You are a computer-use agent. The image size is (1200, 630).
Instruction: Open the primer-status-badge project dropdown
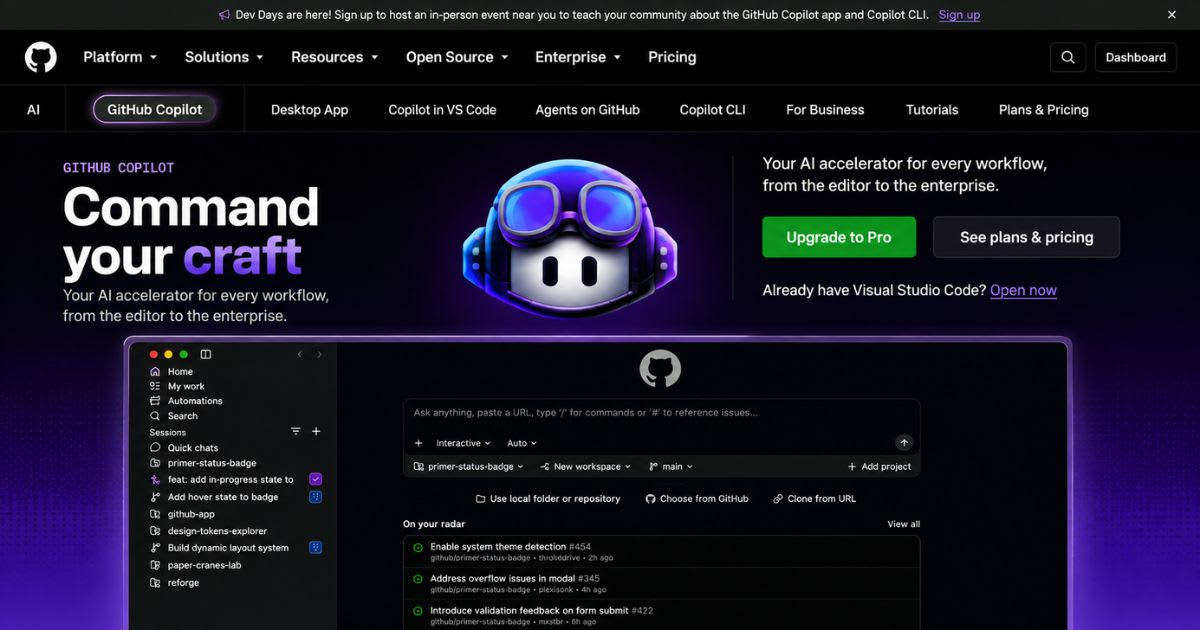[x=468, y=466]
